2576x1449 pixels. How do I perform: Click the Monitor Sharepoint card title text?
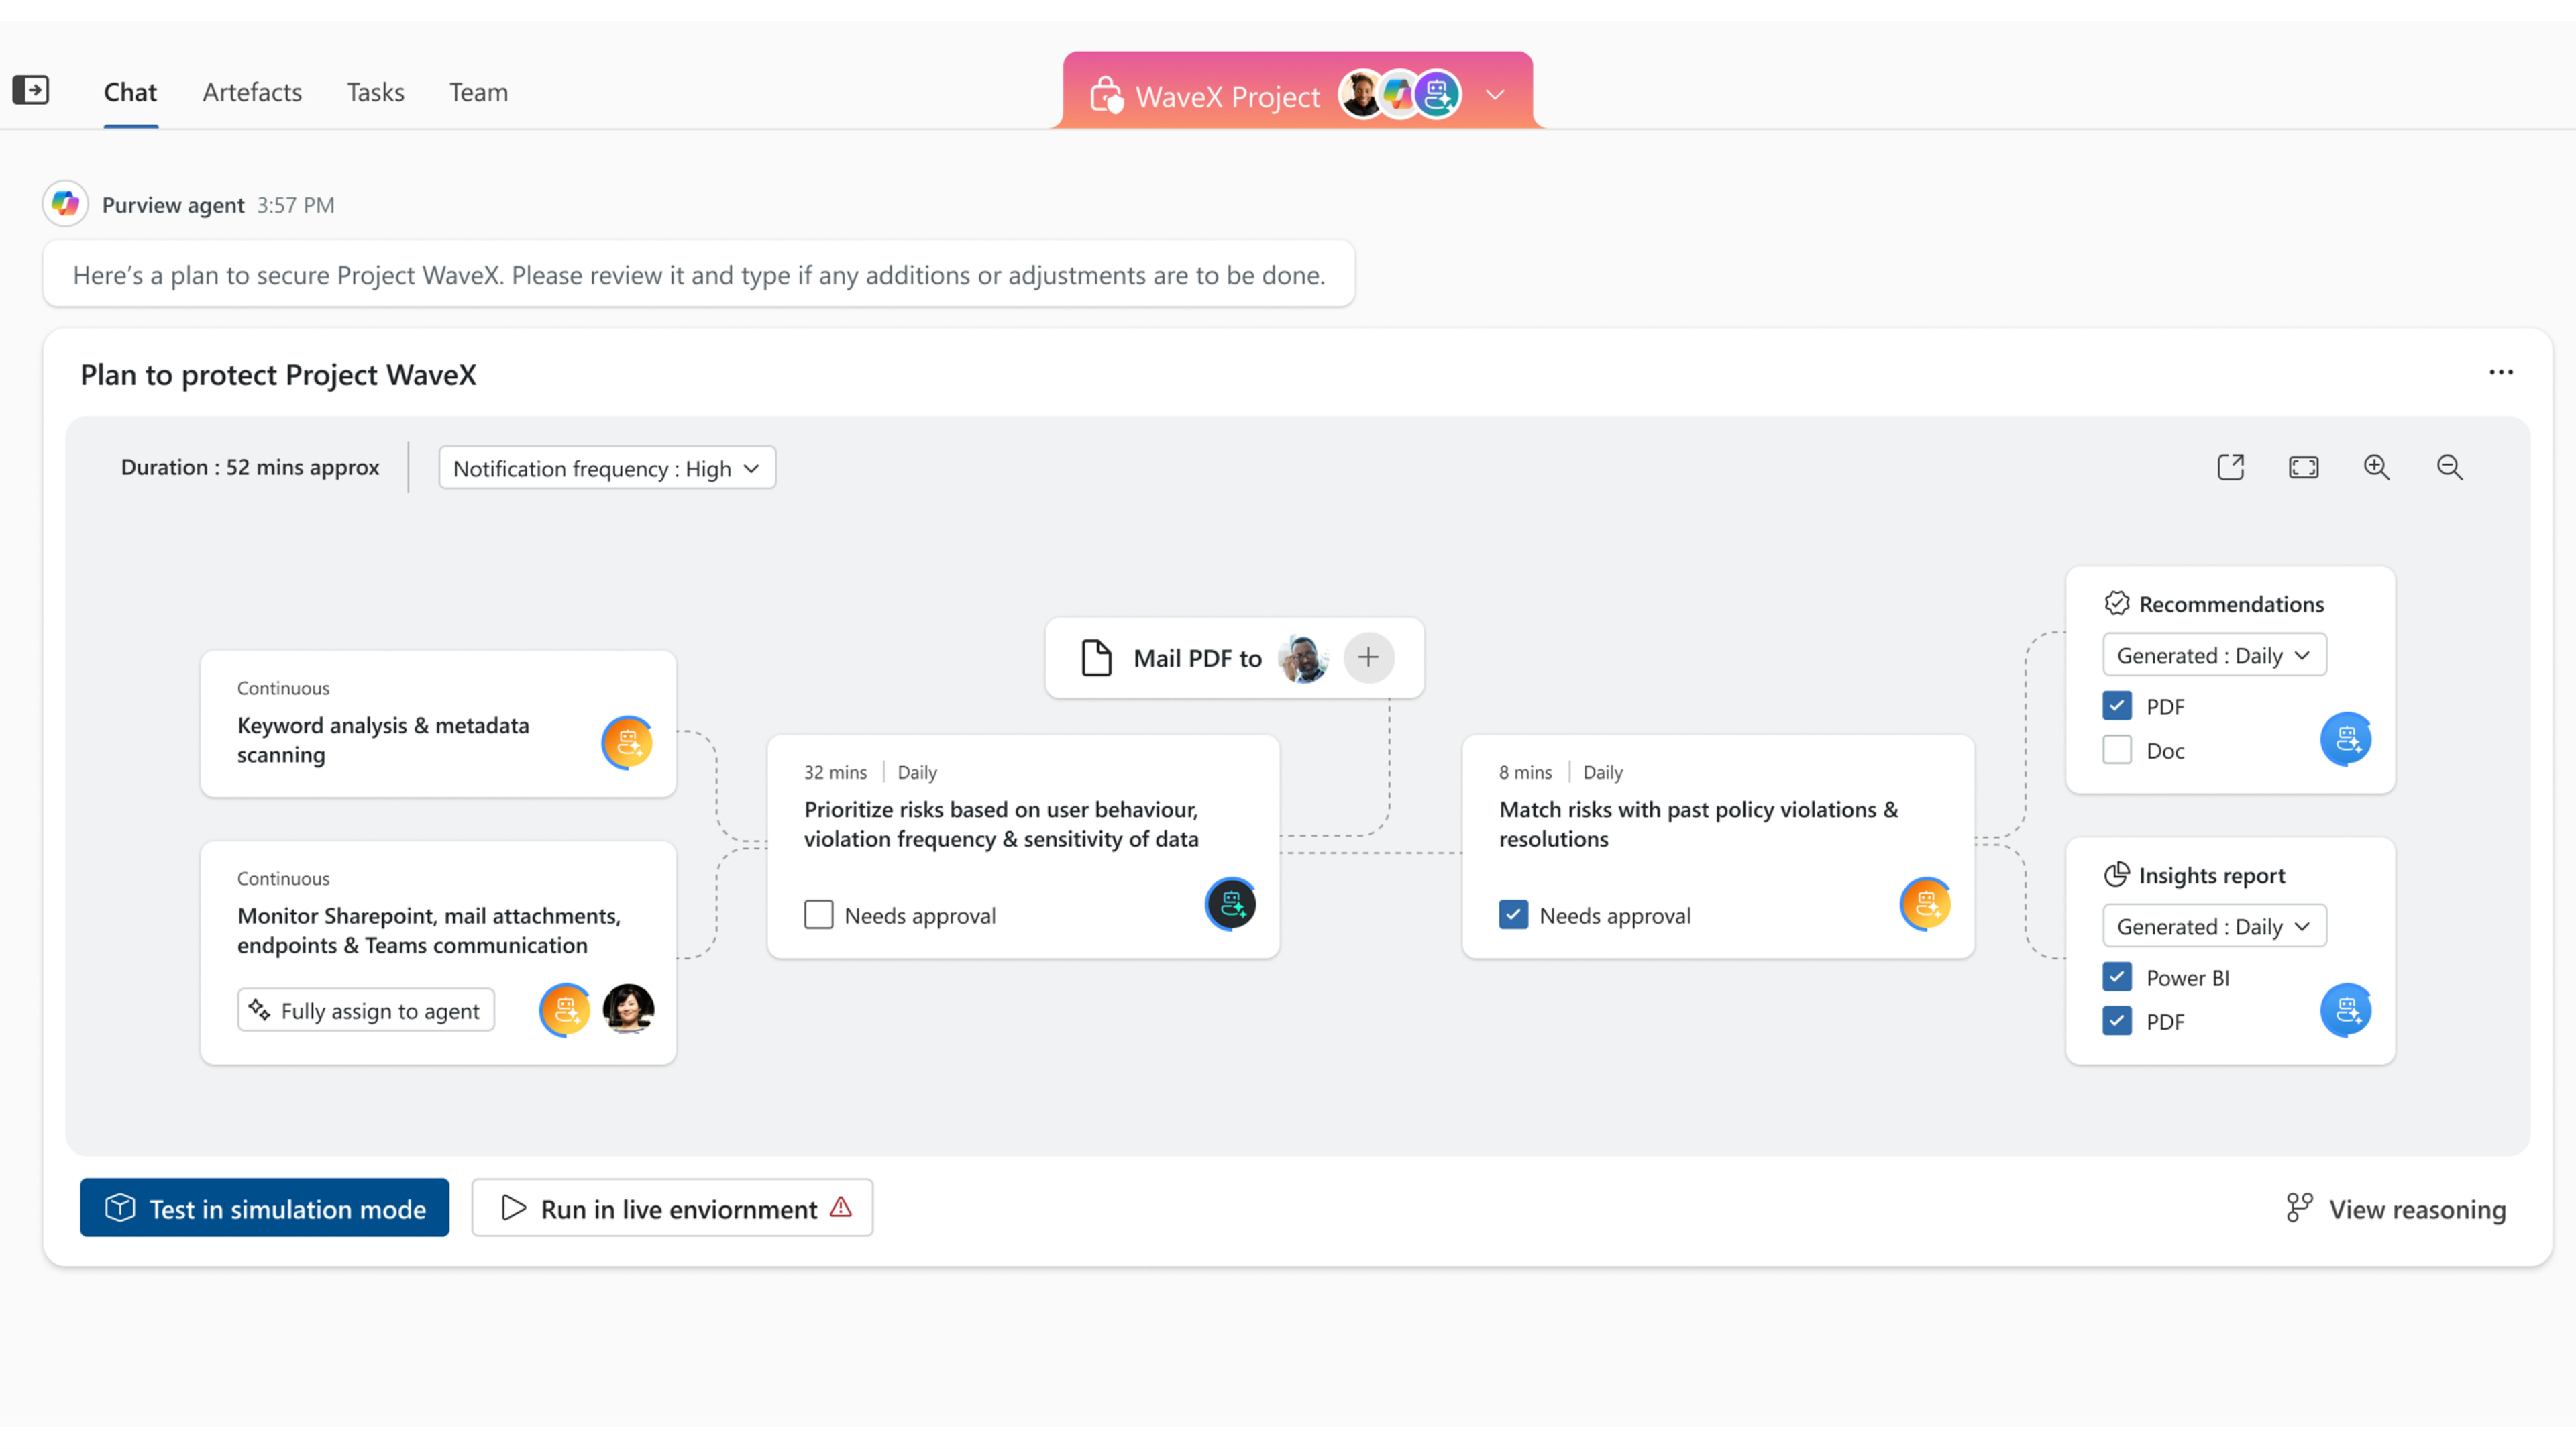pyautogui.click(x=429, y=930)
